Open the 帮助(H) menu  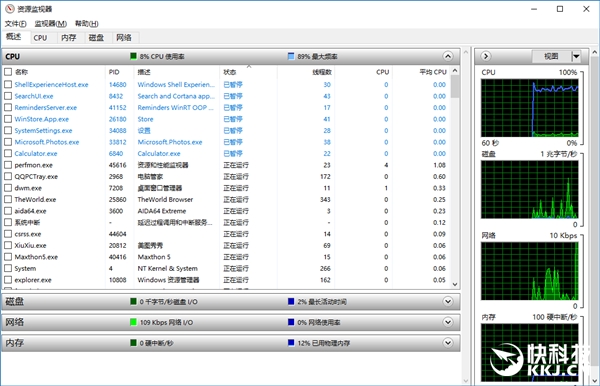86,24
